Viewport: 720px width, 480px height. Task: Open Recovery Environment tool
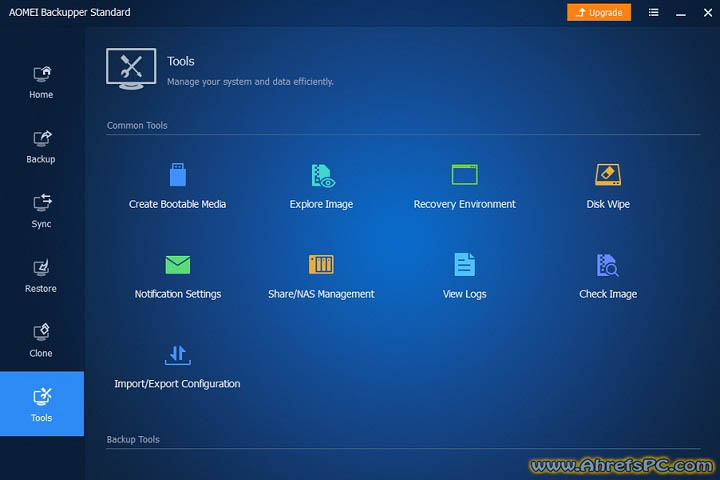pos(465,186)
